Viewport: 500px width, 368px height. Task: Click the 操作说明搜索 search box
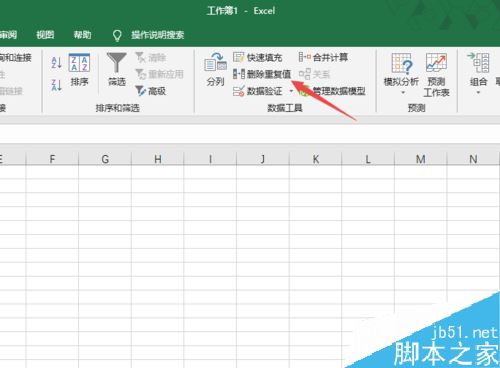point(157,35)
